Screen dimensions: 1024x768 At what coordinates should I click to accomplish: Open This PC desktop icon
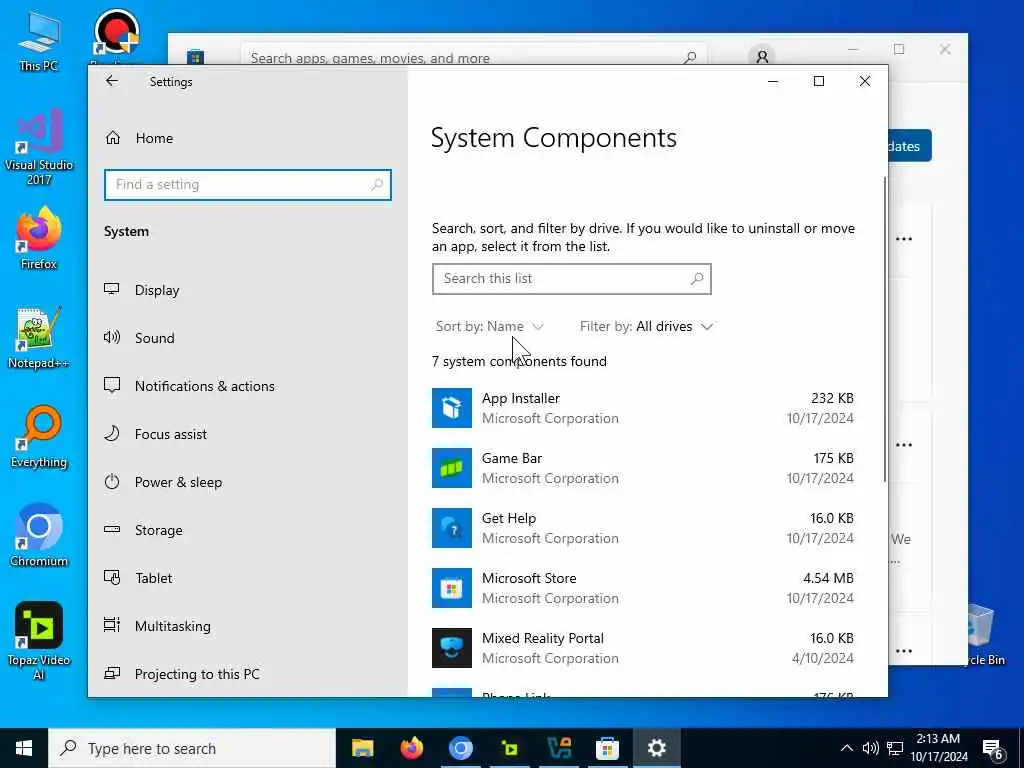[x=39, y=40]
